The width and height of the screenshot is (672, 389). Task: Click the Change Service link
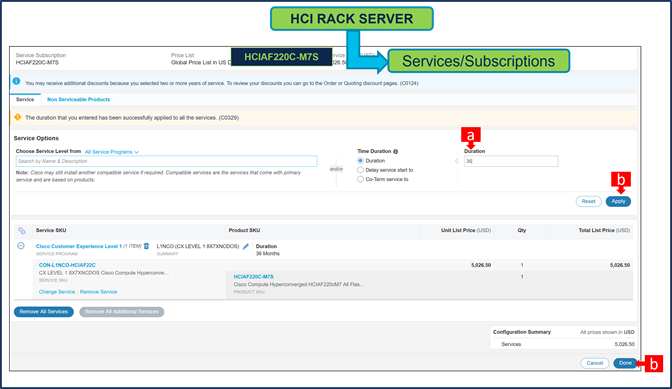[x=57, y=292]
